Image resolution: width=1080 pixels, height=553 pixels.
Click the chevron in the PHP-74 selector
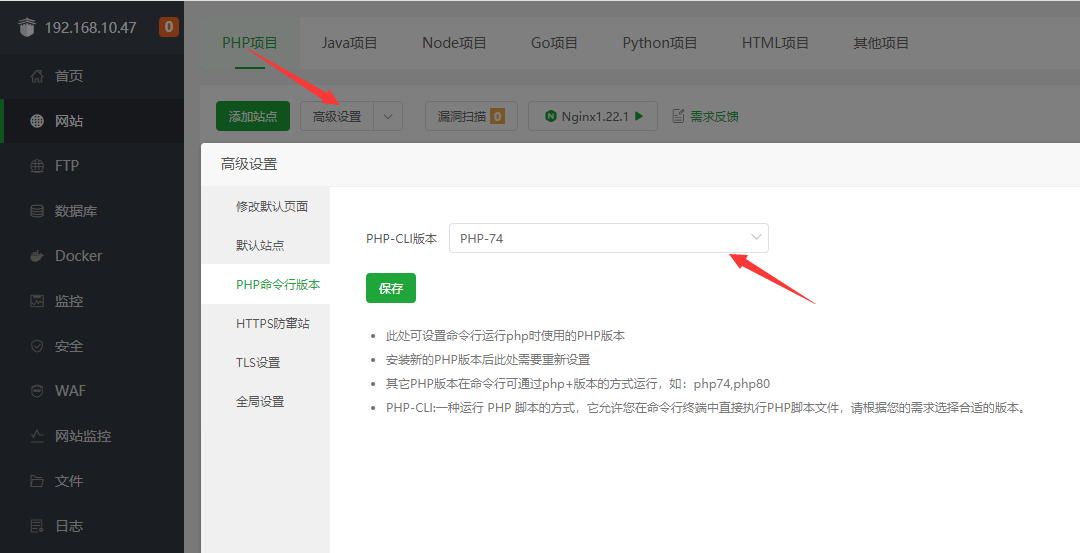[756, 237]
